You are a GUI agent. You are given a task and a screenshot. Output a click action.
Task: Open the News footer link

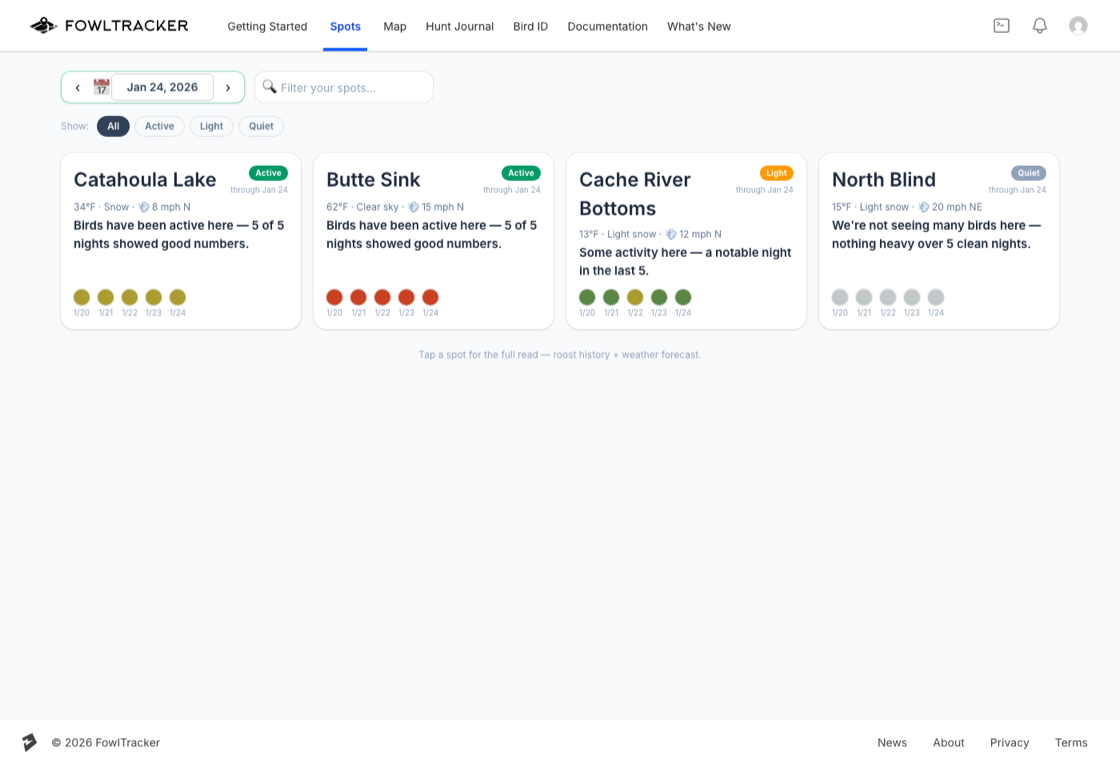pyautogui.click(x=892, y=743)
